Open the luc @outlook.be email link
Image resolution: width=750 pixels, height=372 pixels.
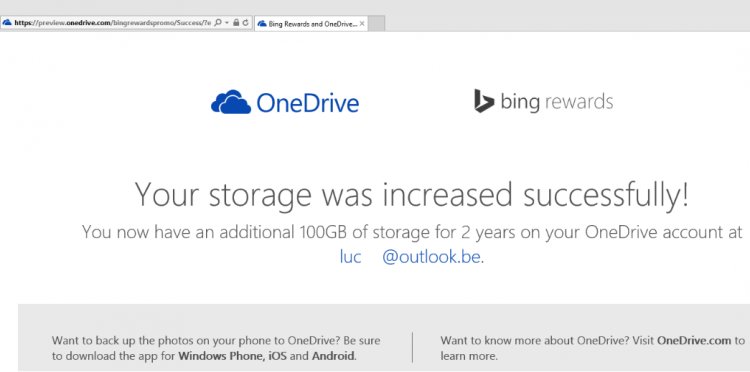click(x=410, y=257)
